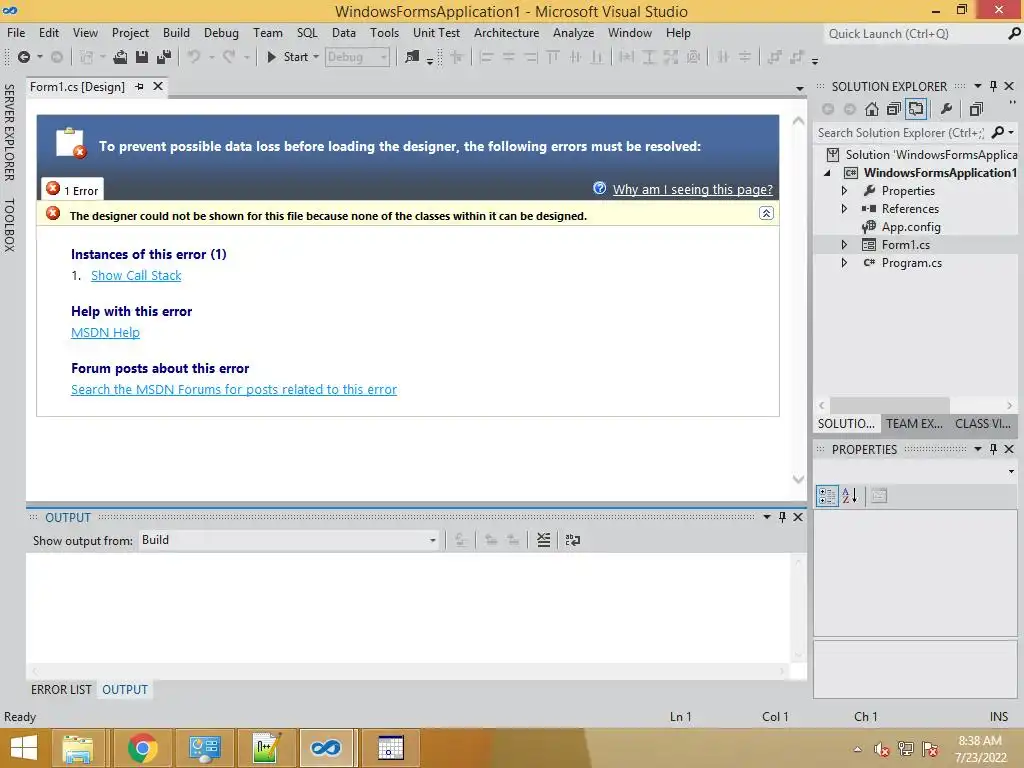Expand the Form1.cs node in tree
The height and width of the screenshot is (768, 1024).
pyautogui.click(x=844, y=245)
